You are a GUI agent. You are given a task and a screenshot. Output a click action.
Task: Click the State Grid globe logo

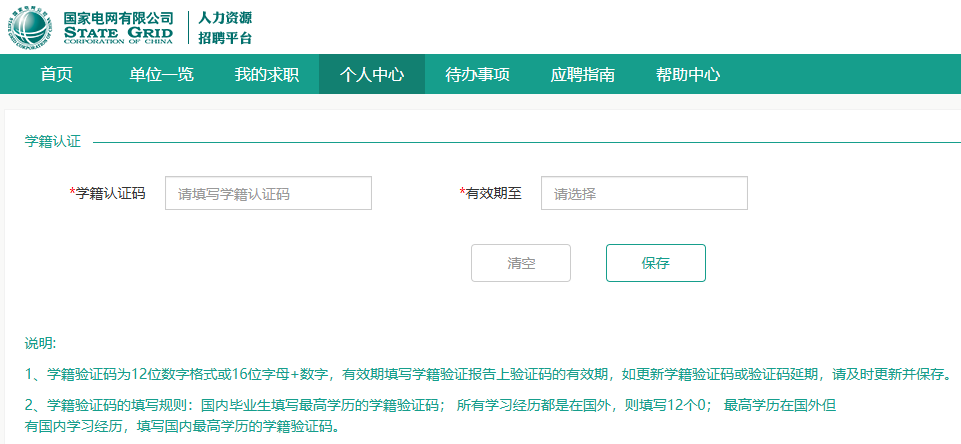(30, 27)
